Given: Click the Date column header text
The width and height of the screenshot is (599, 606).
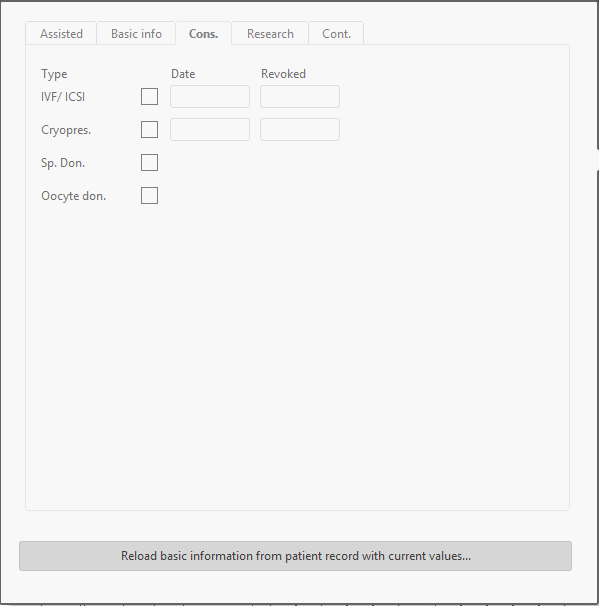Looking at the screenshot, I should pyautogui.click(x=183, y=74).
